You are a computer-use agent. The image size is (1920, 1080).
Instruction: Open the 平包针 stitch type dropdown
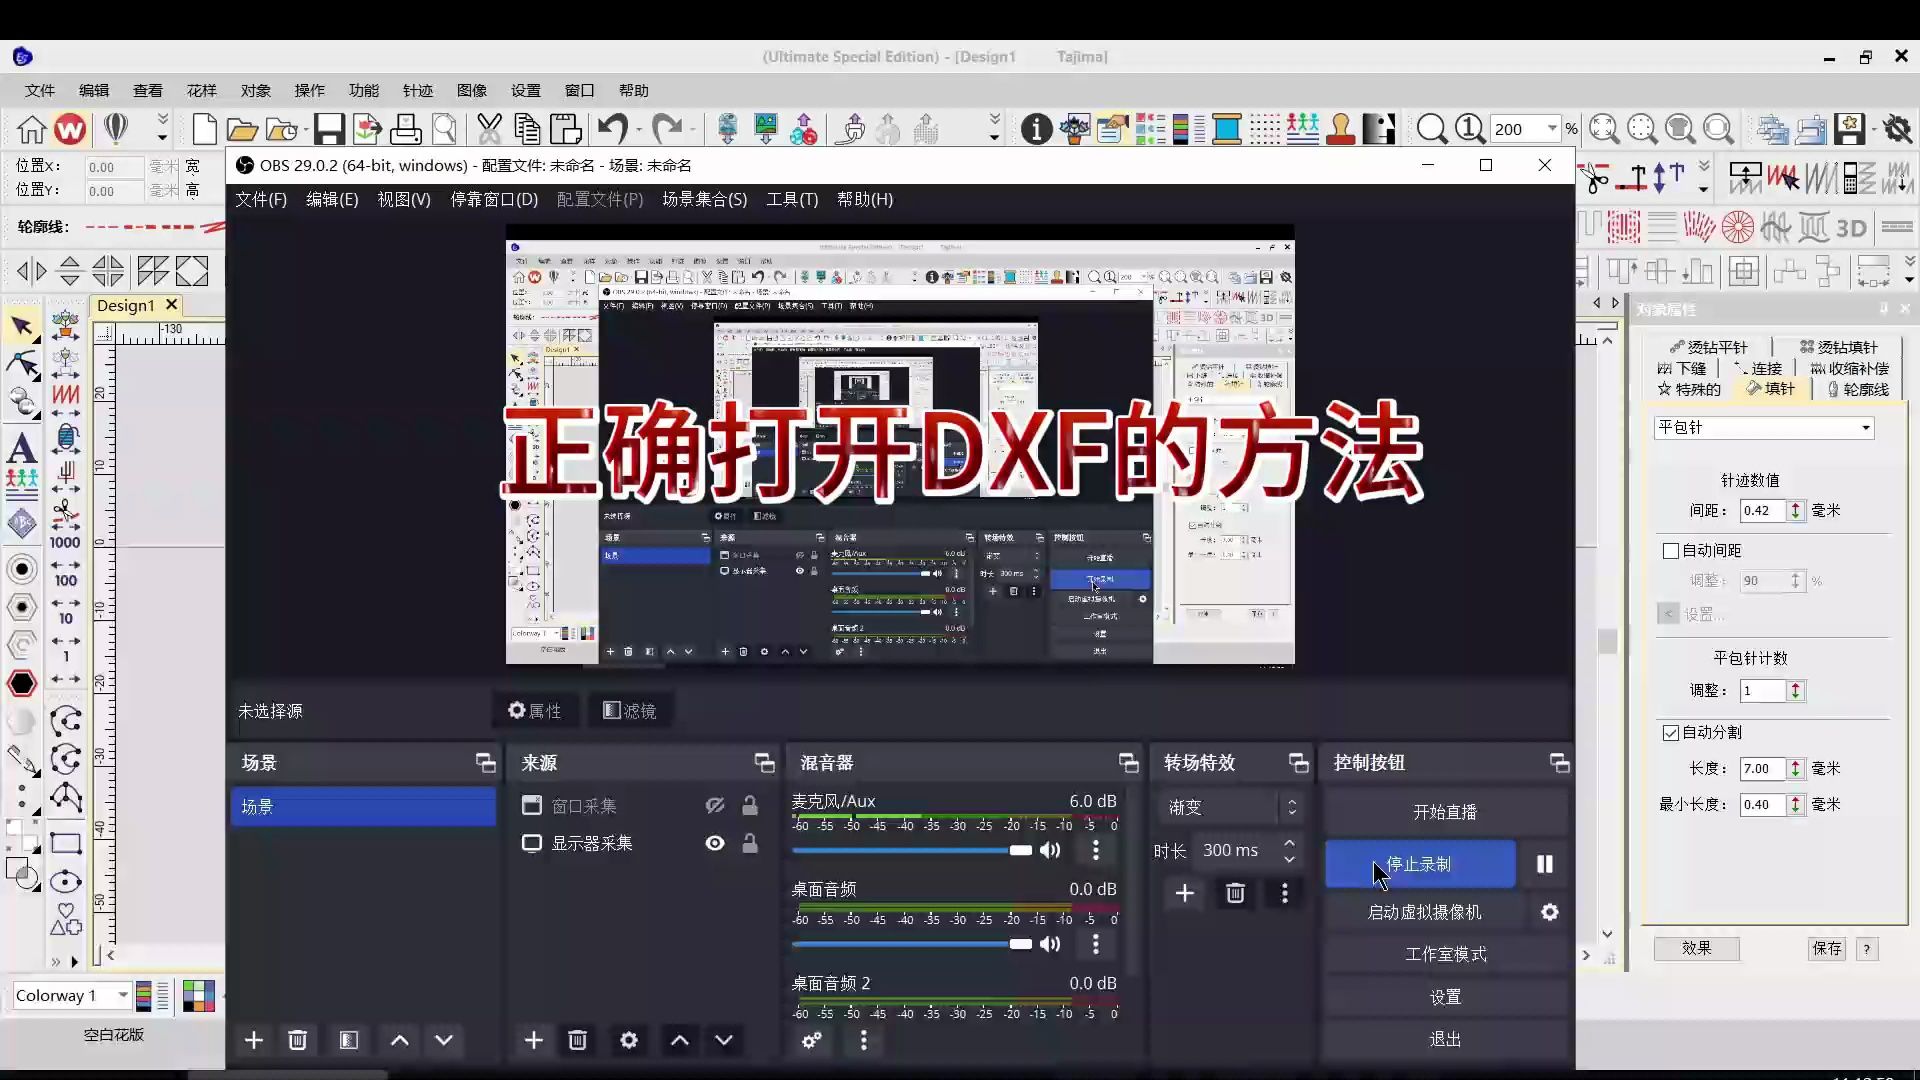pos(1764,428)
